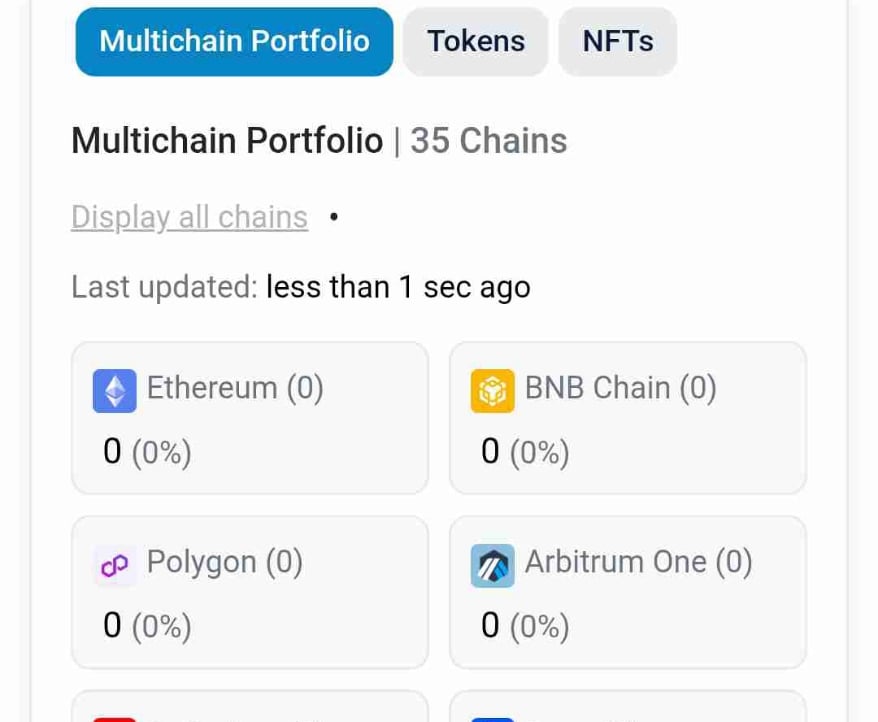Screen dimensions: 878x722
Task: Click the BNB Chain 0 (0%) balance
Action: pos(525,452)
